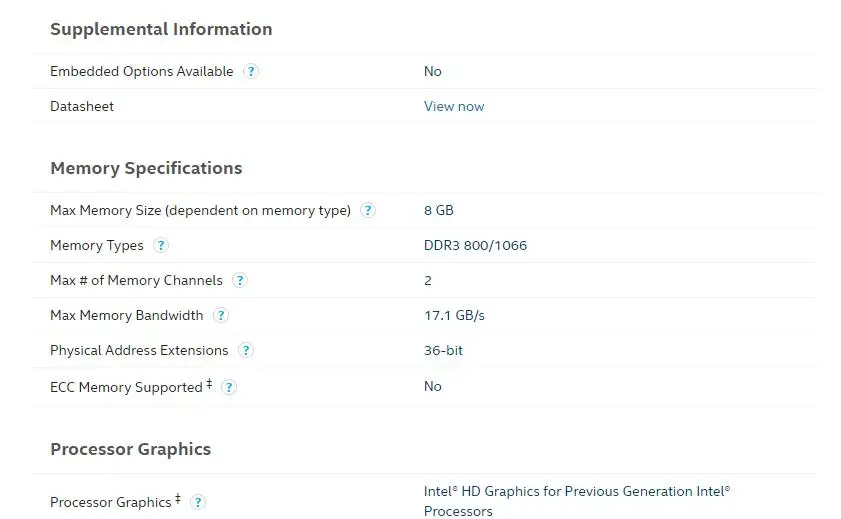Select the 'DDR3 800/1066' value
The width and height of the screenshot is (841, 519).
coord(475,246)
